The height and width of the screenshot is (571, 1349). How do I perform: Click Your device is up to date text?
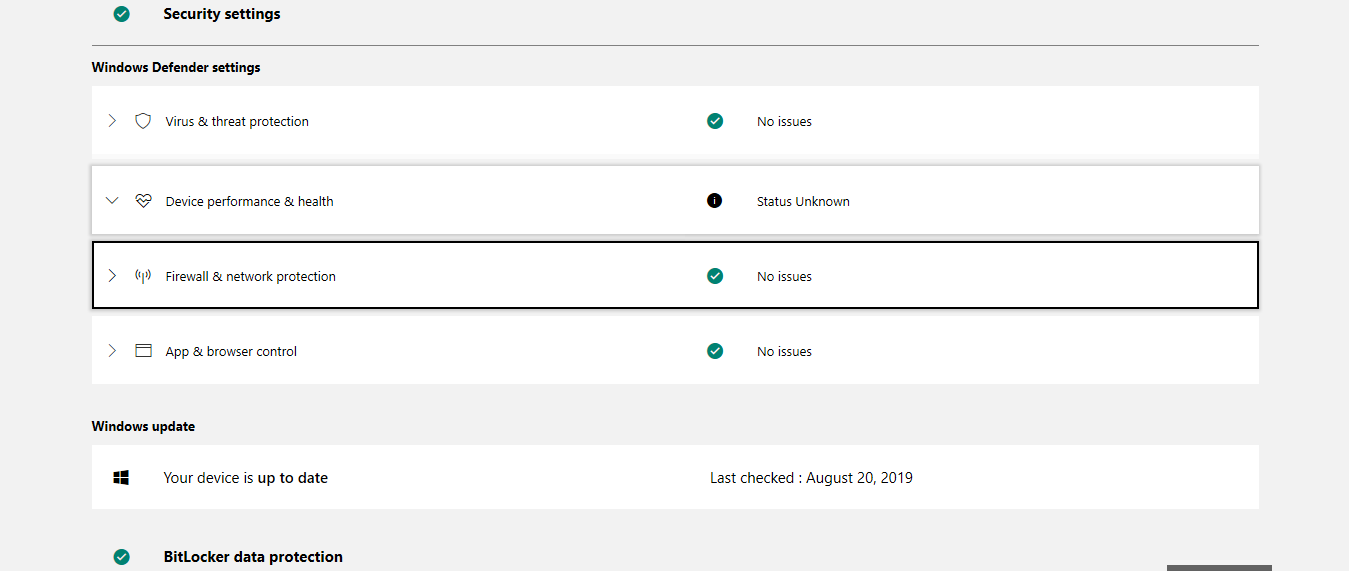pos(245,478)
